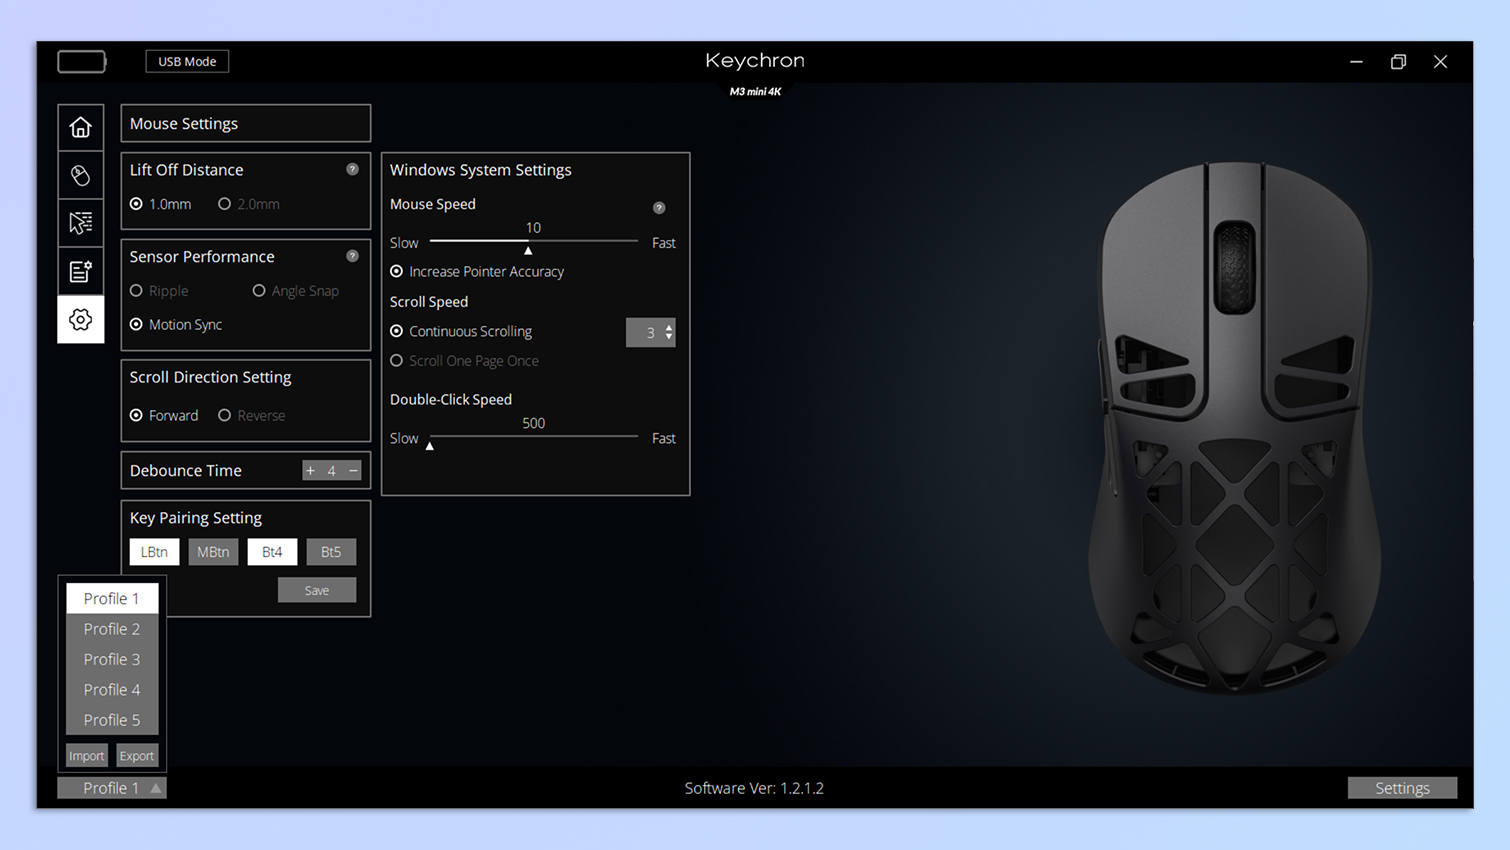Select the Bt5 key pairing button

click(331, 552)
